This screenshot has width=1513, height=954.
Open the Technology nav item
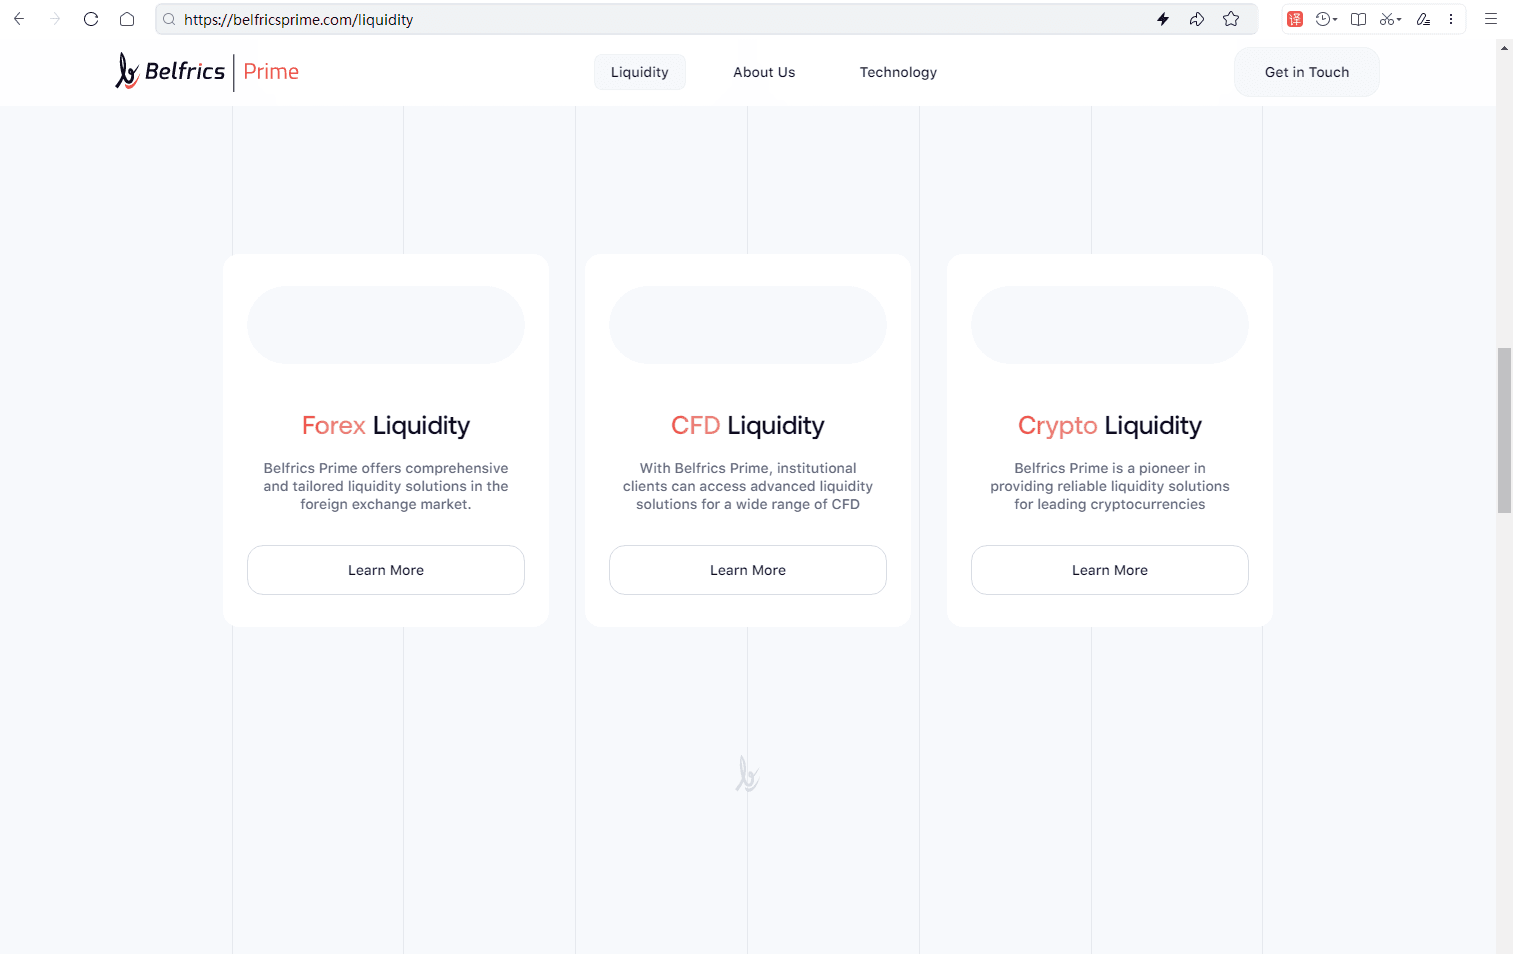[x=898, y=72]
